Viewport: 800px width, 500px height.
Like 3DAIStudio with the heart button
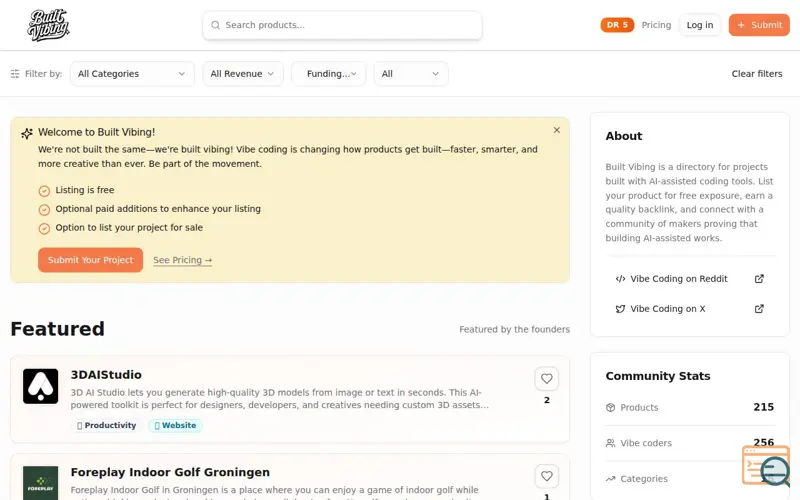point(546,379)
